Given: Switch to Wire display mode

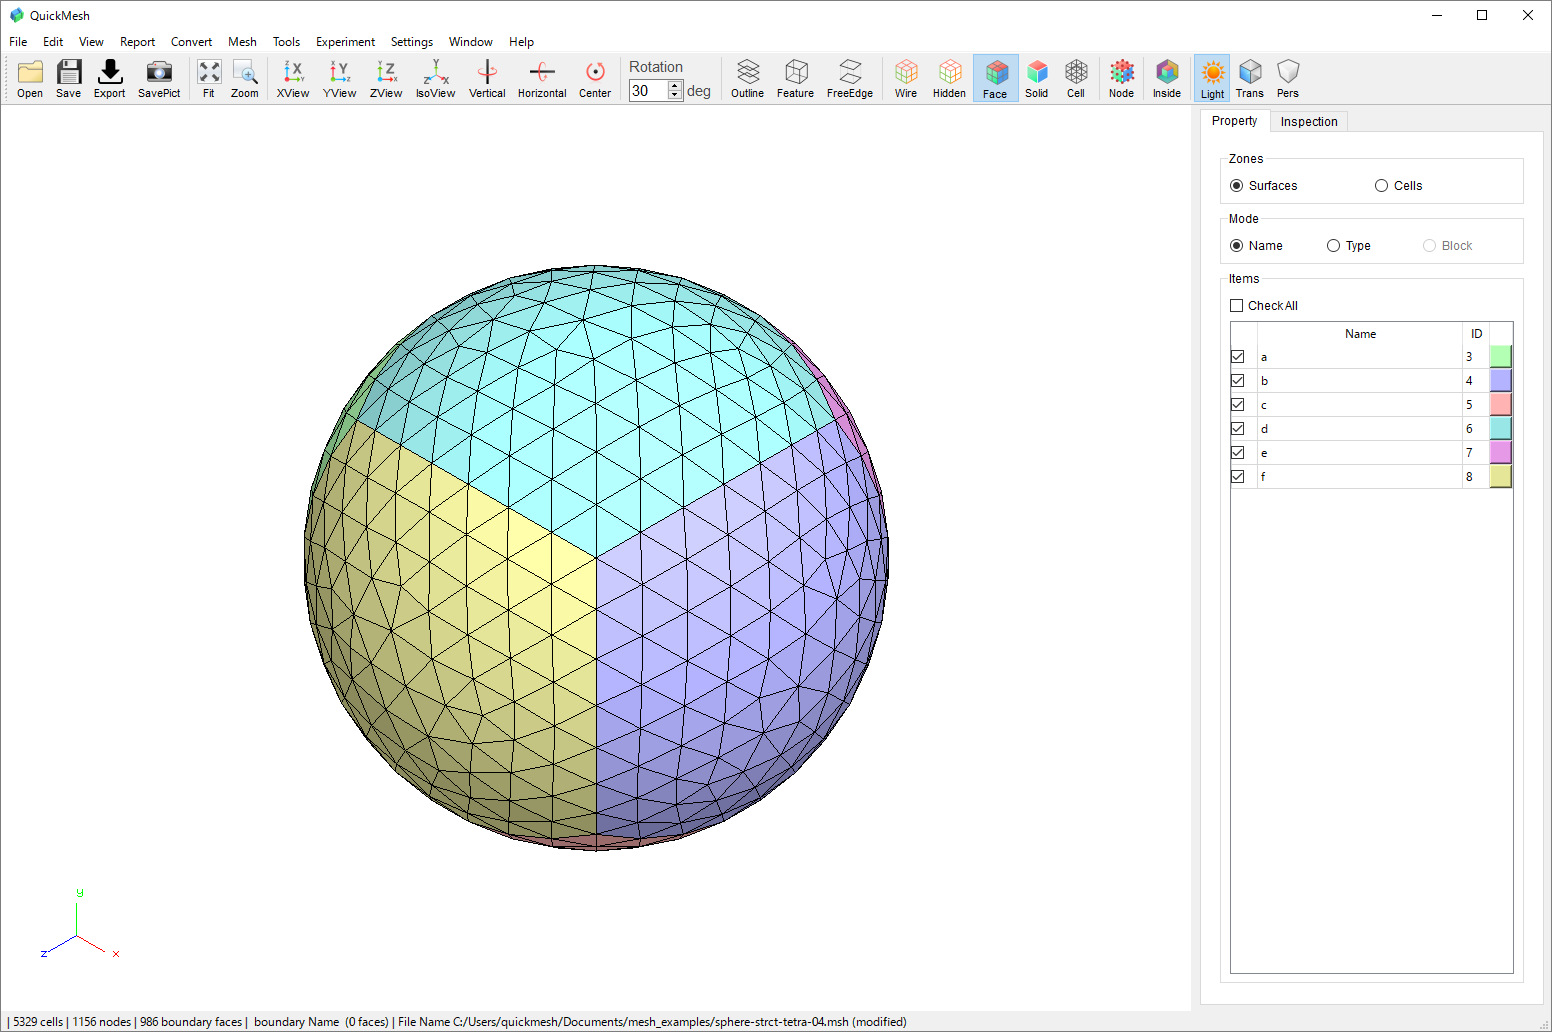Looking at the screenshot, I should tap(906, 78).
